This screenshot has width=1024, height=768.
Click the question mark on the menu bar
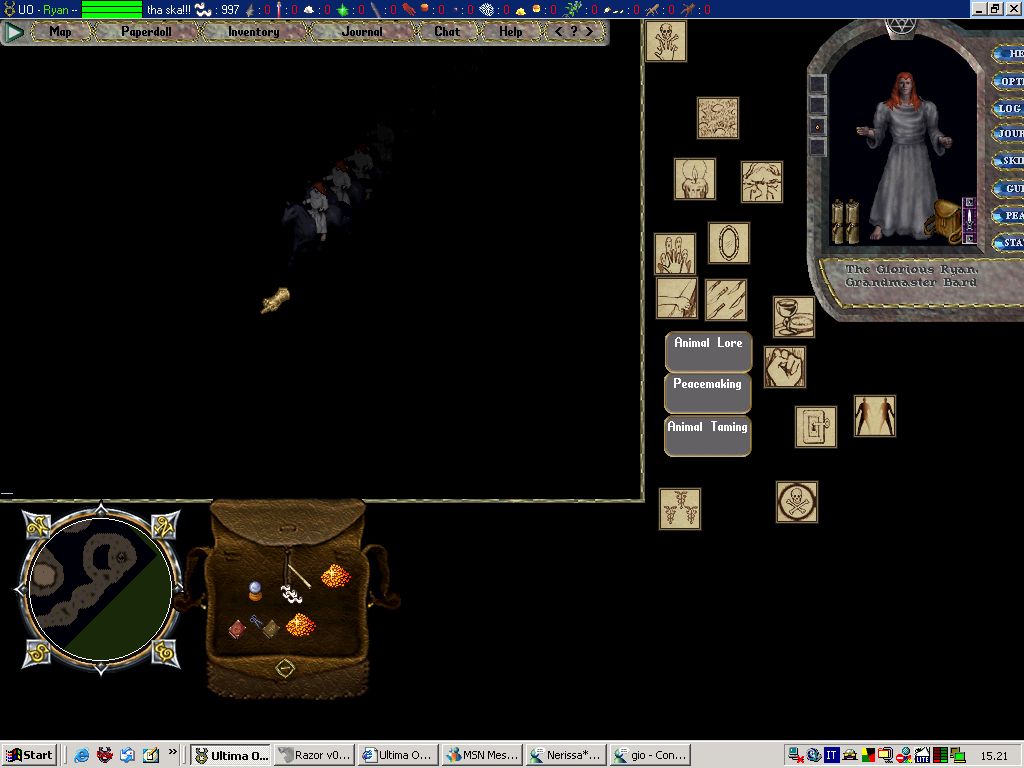(573, 31)
